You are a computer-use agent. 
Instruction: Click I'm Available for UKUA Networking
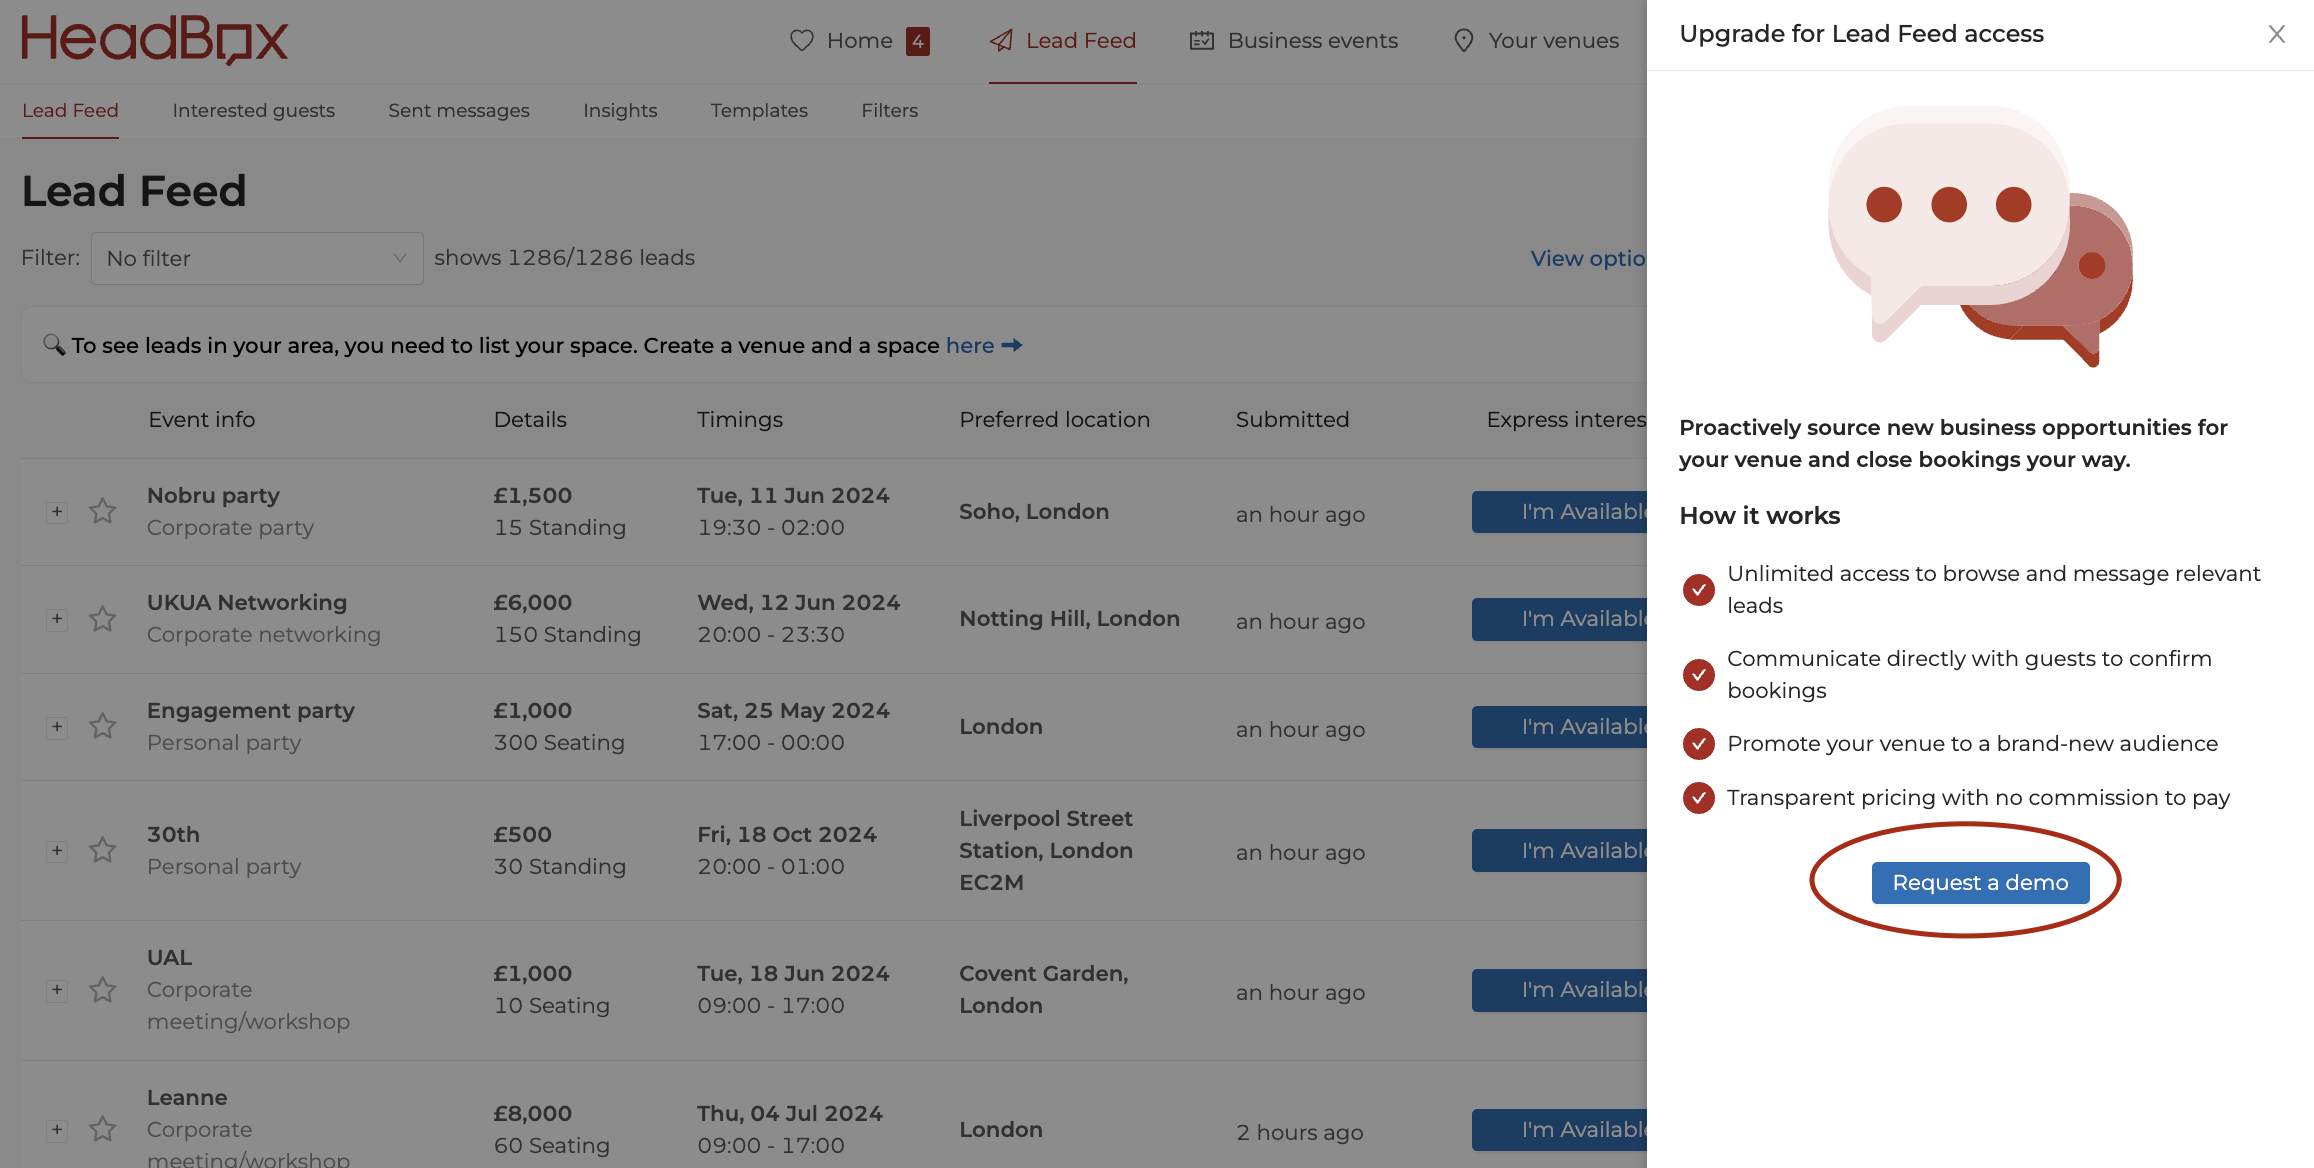click(x=1559, y=619)
